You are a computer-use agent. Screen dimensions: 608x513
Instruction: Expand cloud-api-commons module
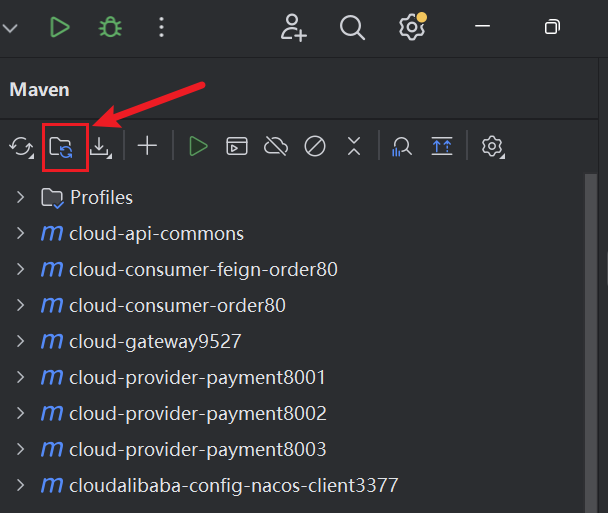click(x=21, y=233)
